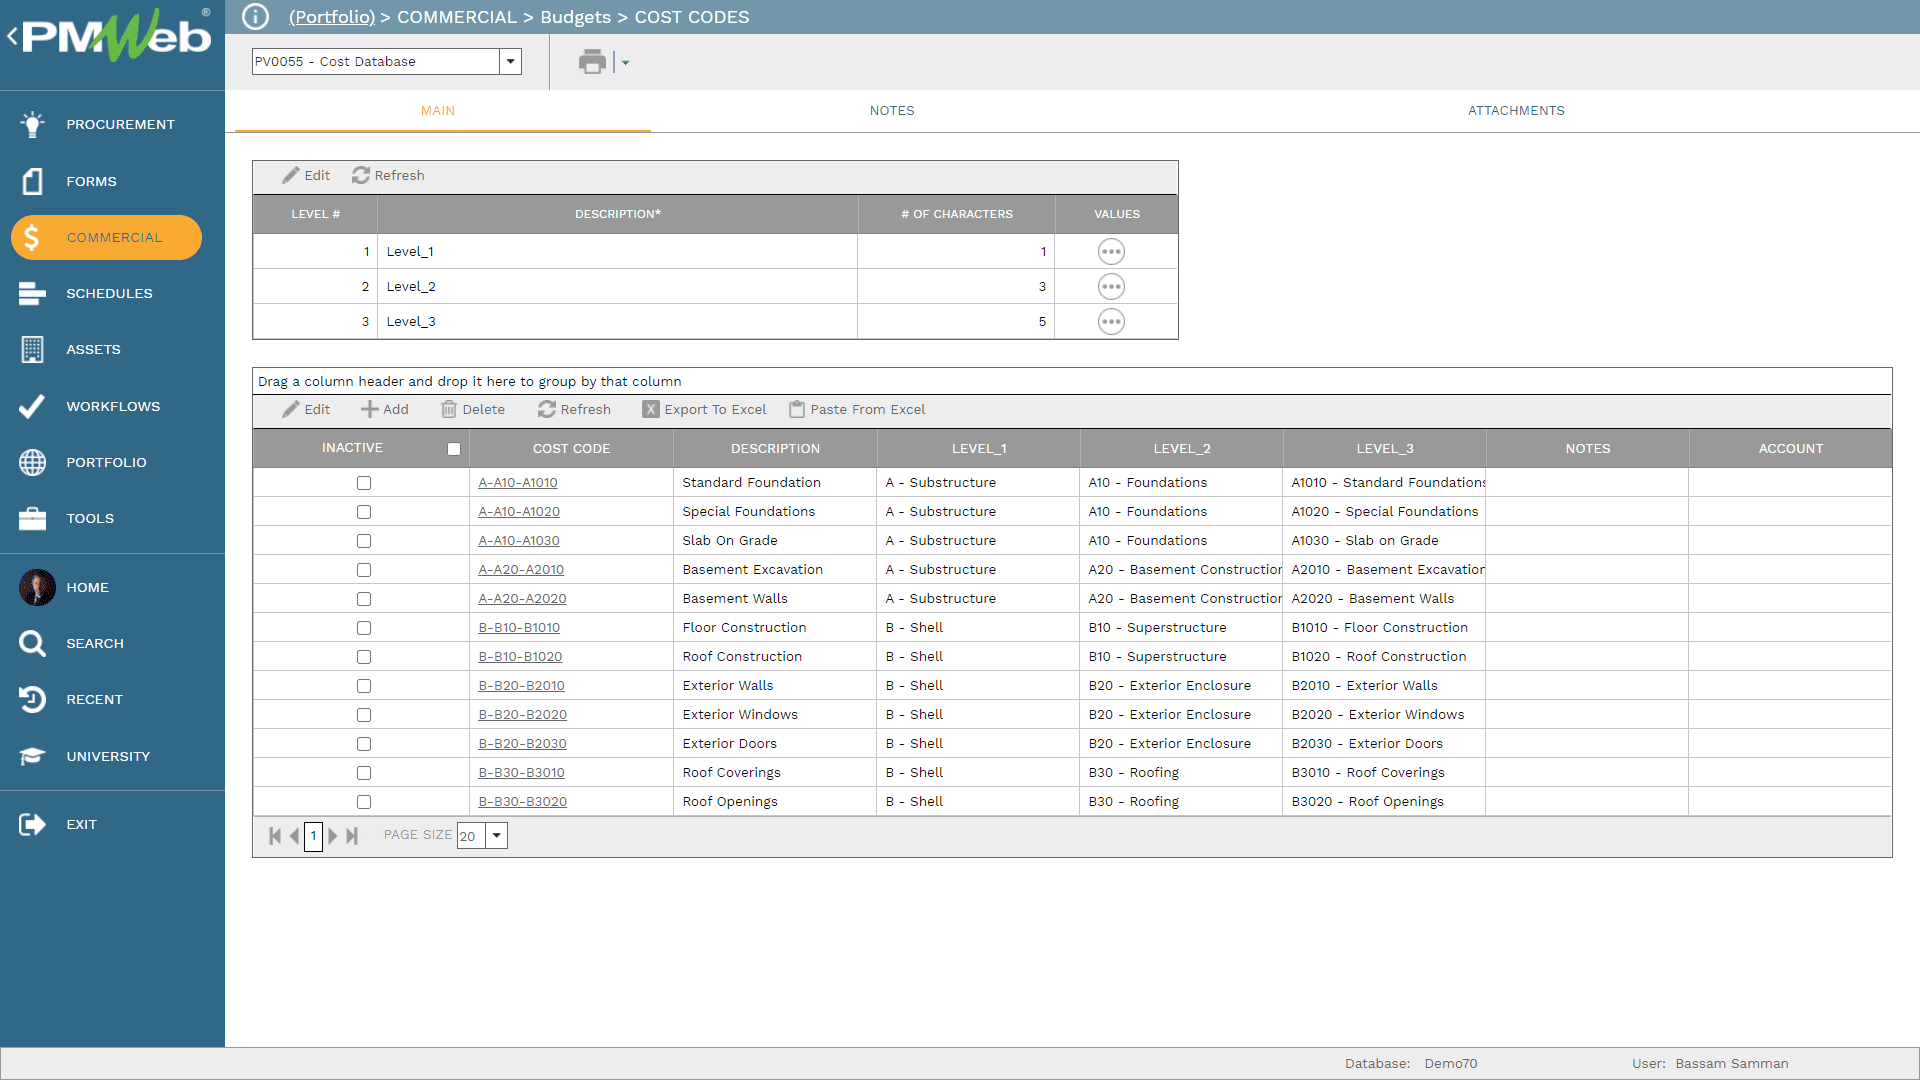The width and height of the screenshot is (1920, 1080).
Task: Click Add in cost codes toolbar
Action: point(385,409)
